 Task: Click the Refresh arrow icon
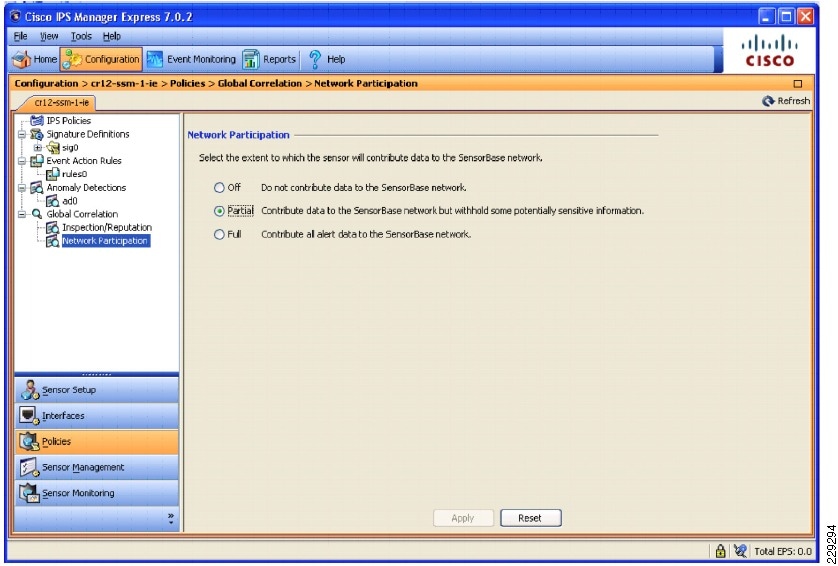[x=768, y=101]
